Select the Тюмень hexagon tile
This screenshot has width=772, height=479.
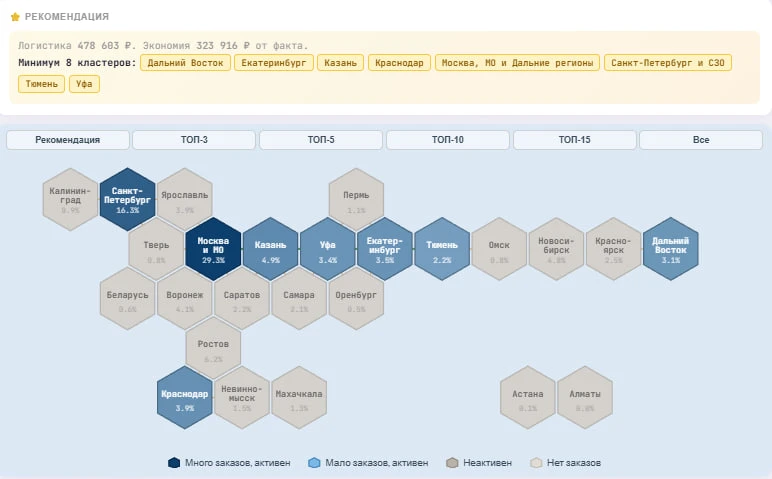(442, 247)
